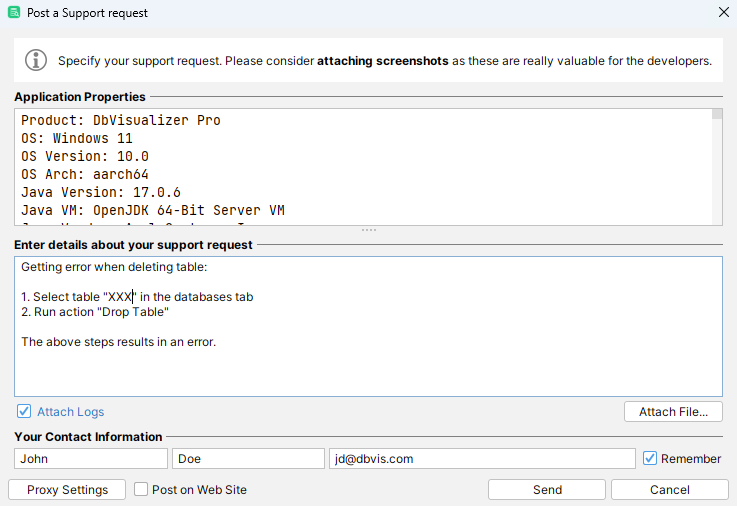
Task: Cancel the support request
Action: click(x=669, y=490)
